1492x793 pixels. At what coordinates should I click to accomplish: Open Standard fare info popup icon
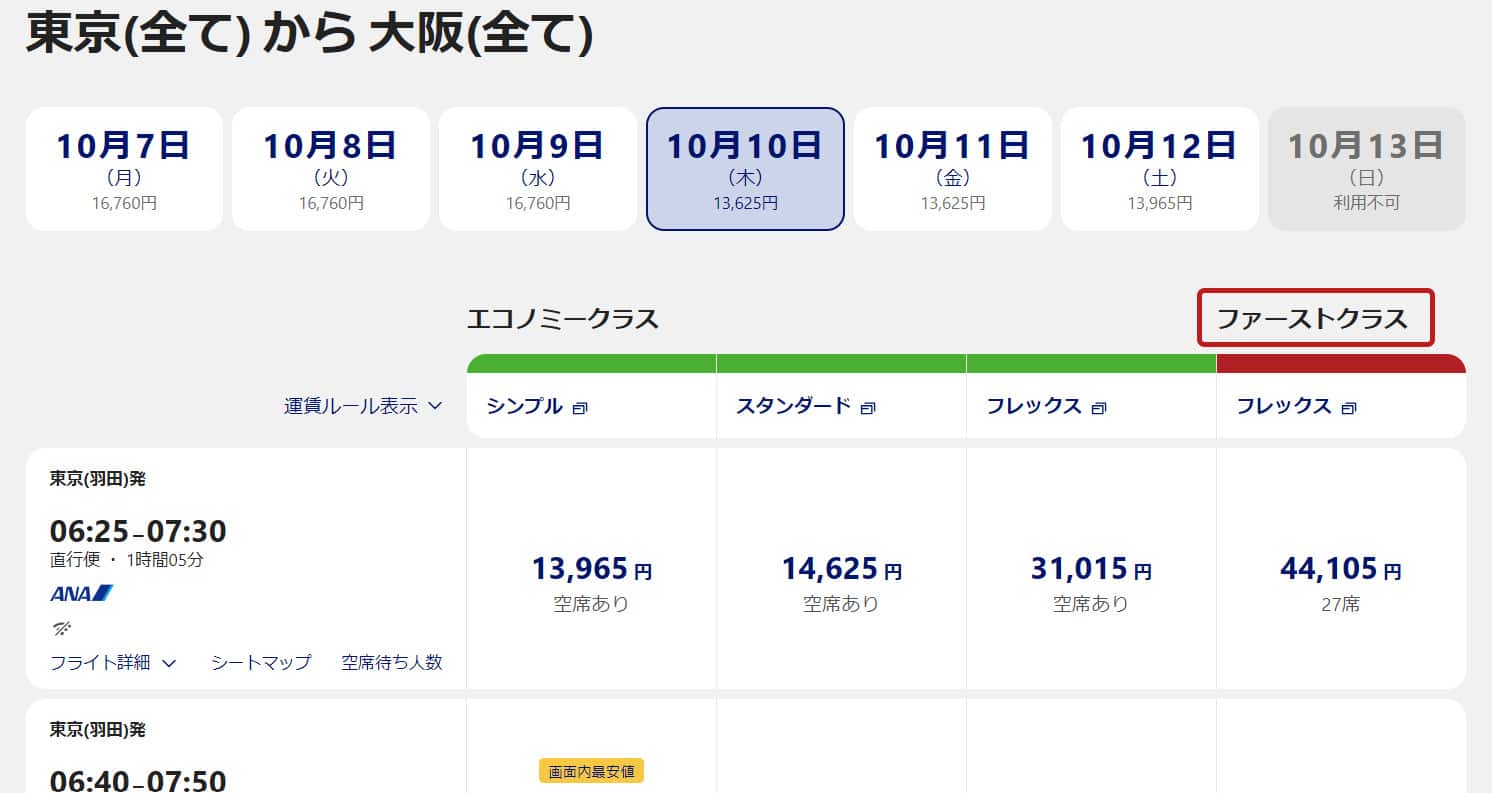pos(868,408)
